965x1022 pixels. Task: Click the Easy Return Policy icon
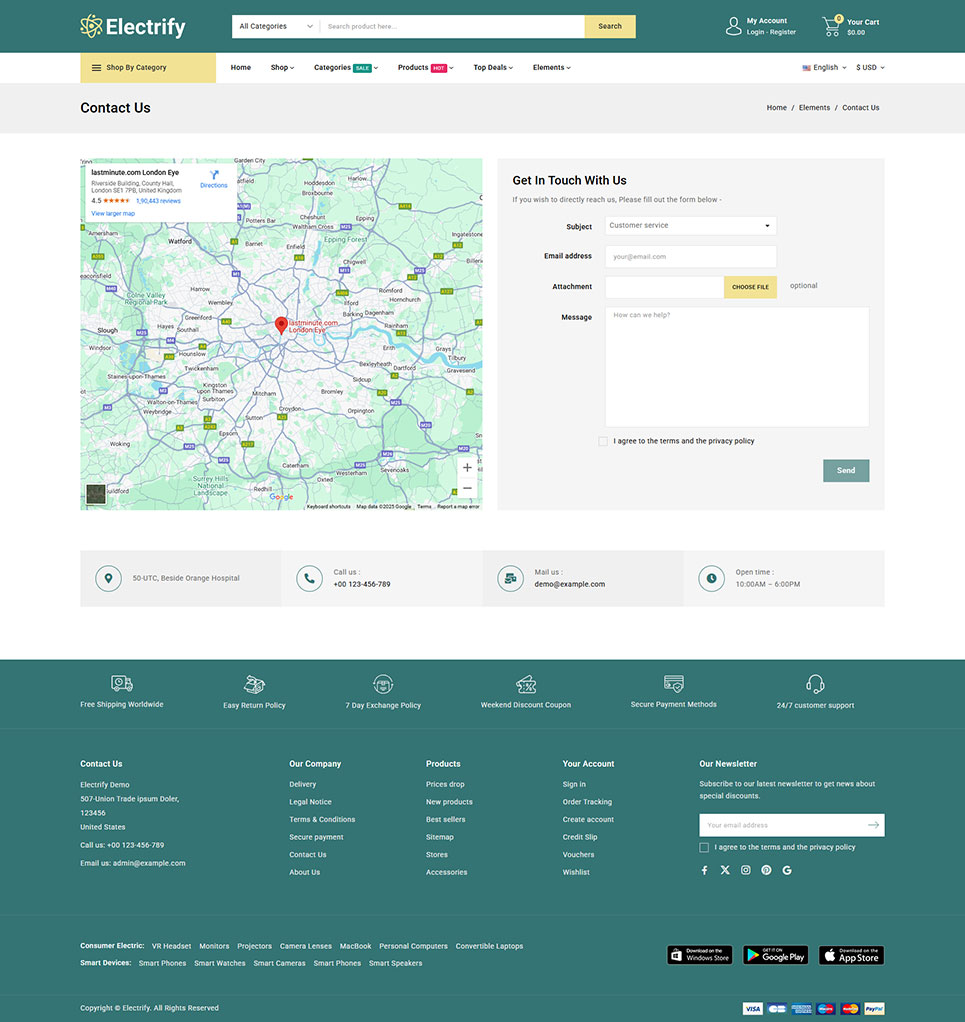click(x=254, y=684)
